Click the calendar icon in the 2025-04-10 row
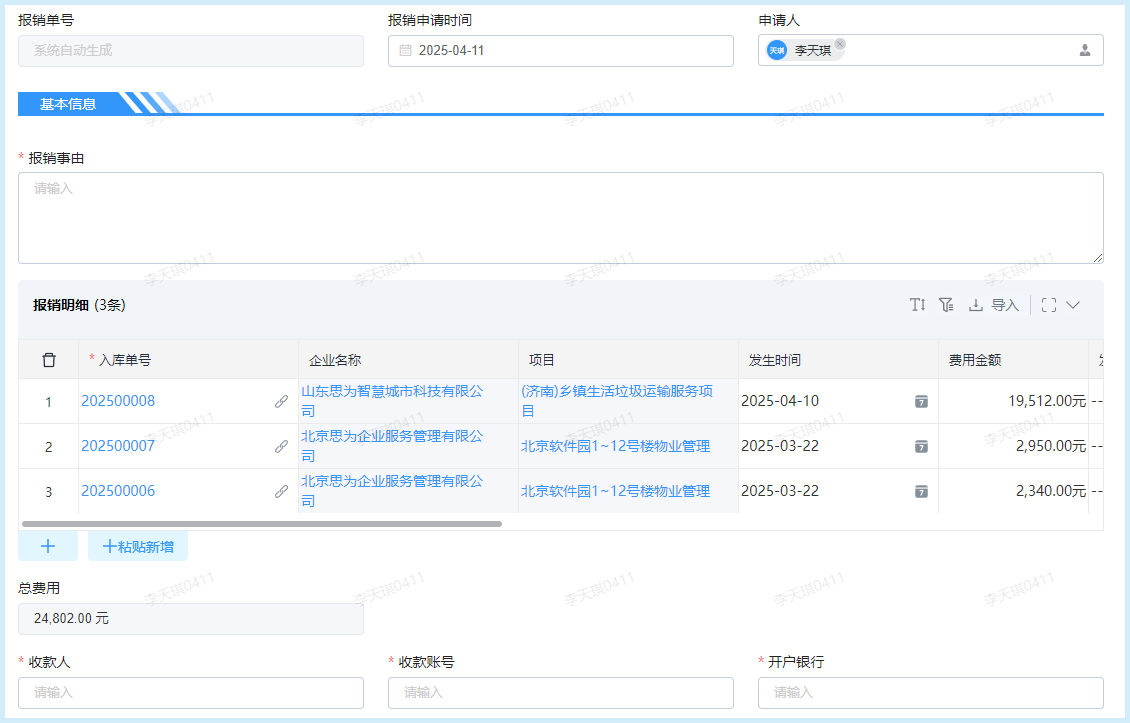The image size is (1130, 723). click(920, 401)
